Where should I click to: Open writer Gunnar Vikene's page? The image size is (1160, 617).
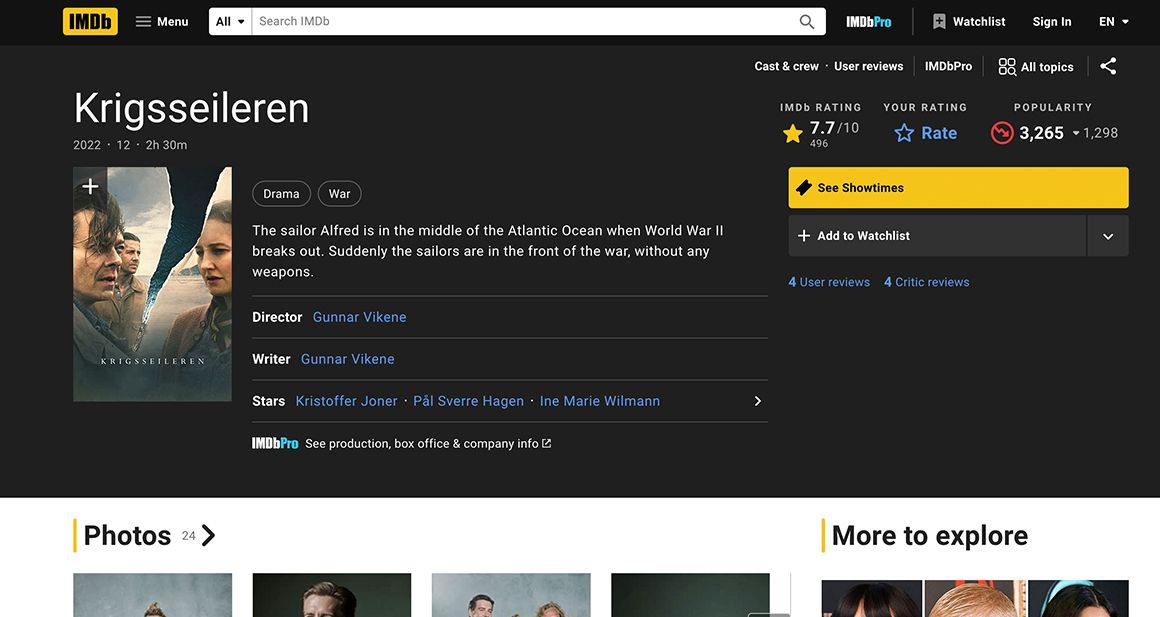point(348,360)
